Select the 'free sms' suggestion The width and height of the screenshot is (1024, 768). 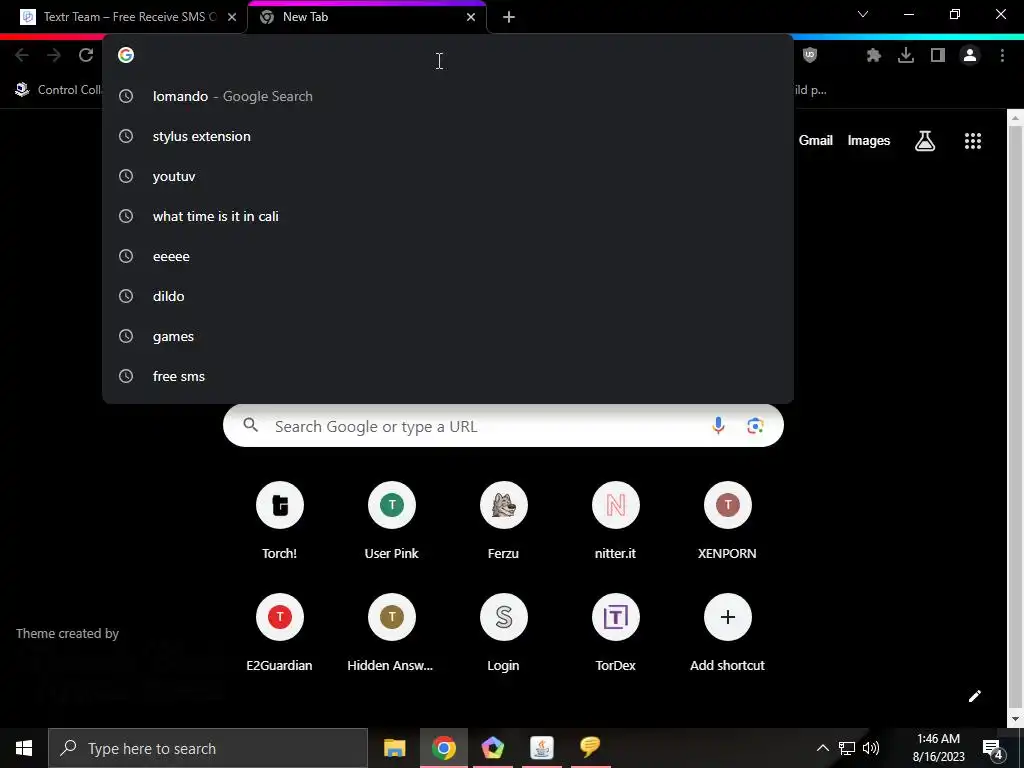coord(448,376)
